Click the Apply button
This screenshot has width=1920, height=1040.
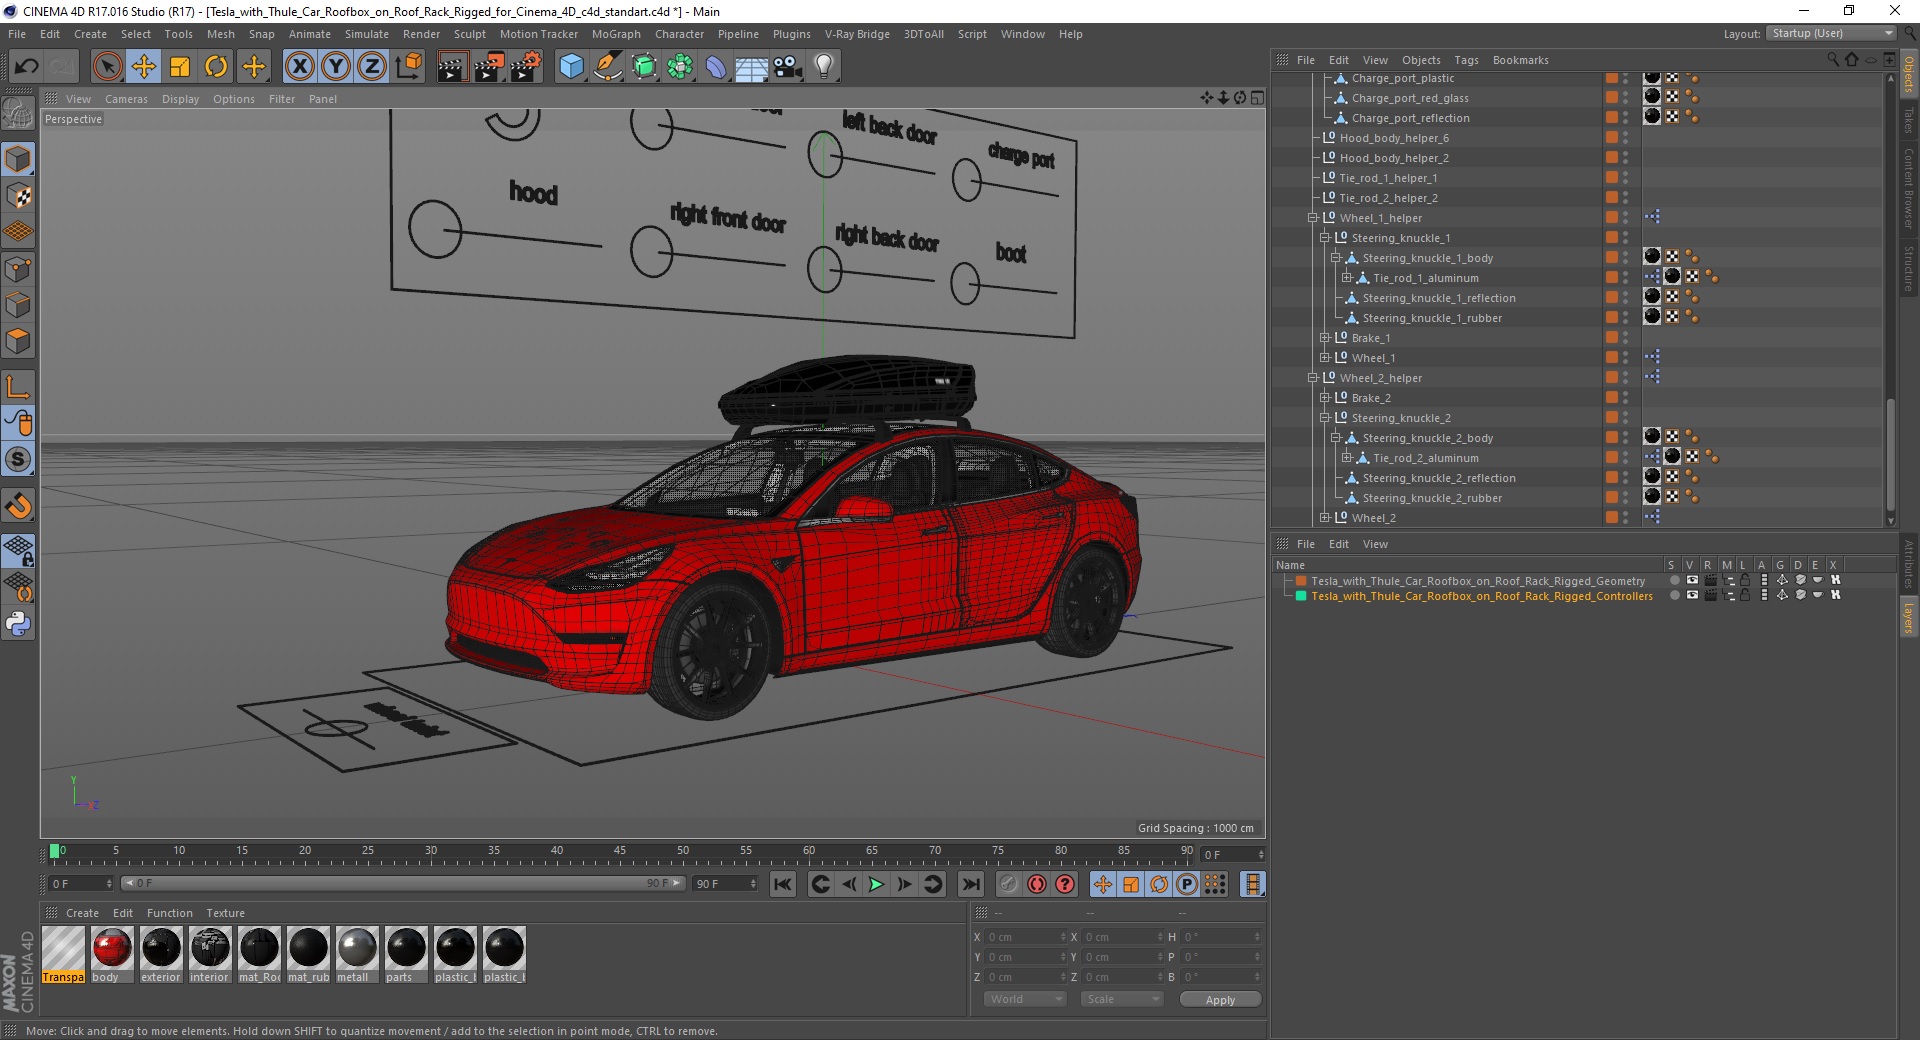click(1220, 999)
